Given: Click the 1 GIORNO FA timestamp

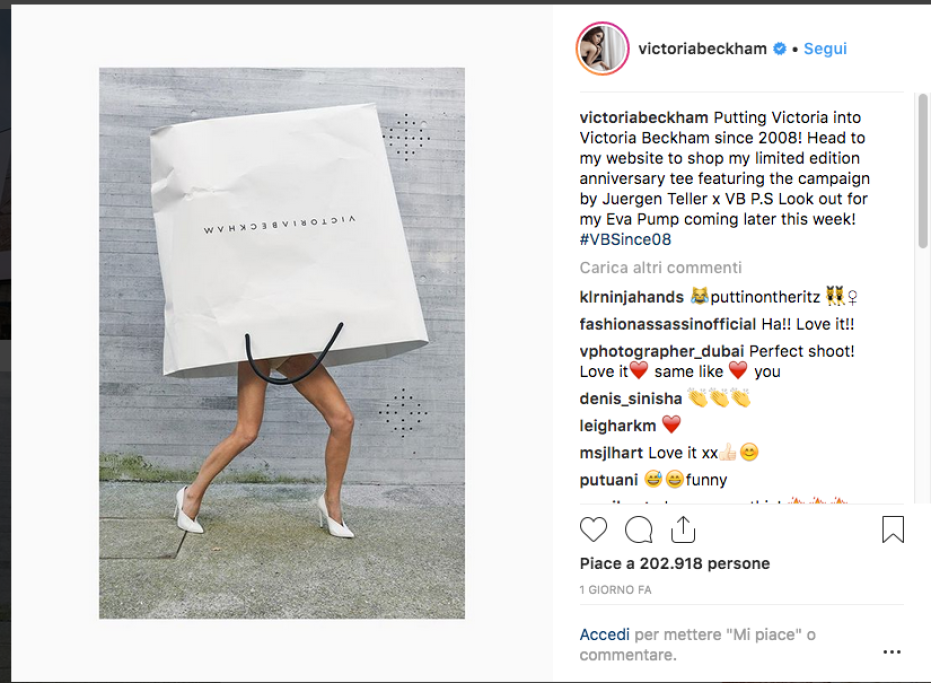Looking at the screenshot, I should point(615,590).
